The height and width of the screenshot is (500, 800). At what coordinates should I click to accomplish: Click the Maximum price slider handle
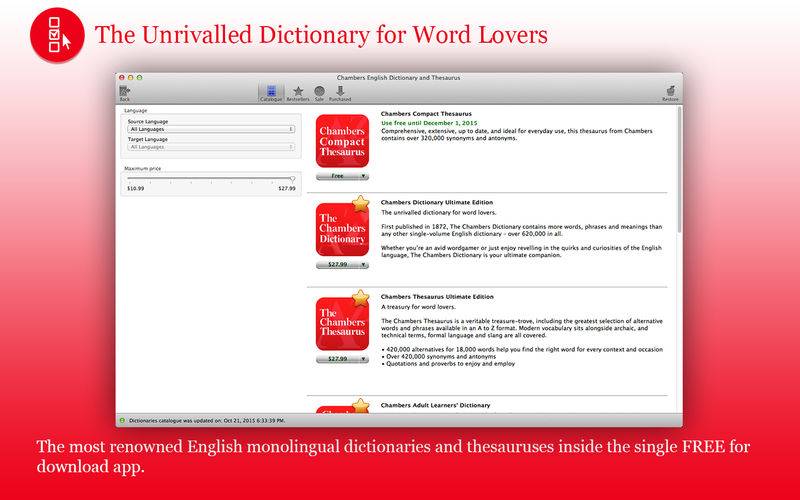click(292, 179)
